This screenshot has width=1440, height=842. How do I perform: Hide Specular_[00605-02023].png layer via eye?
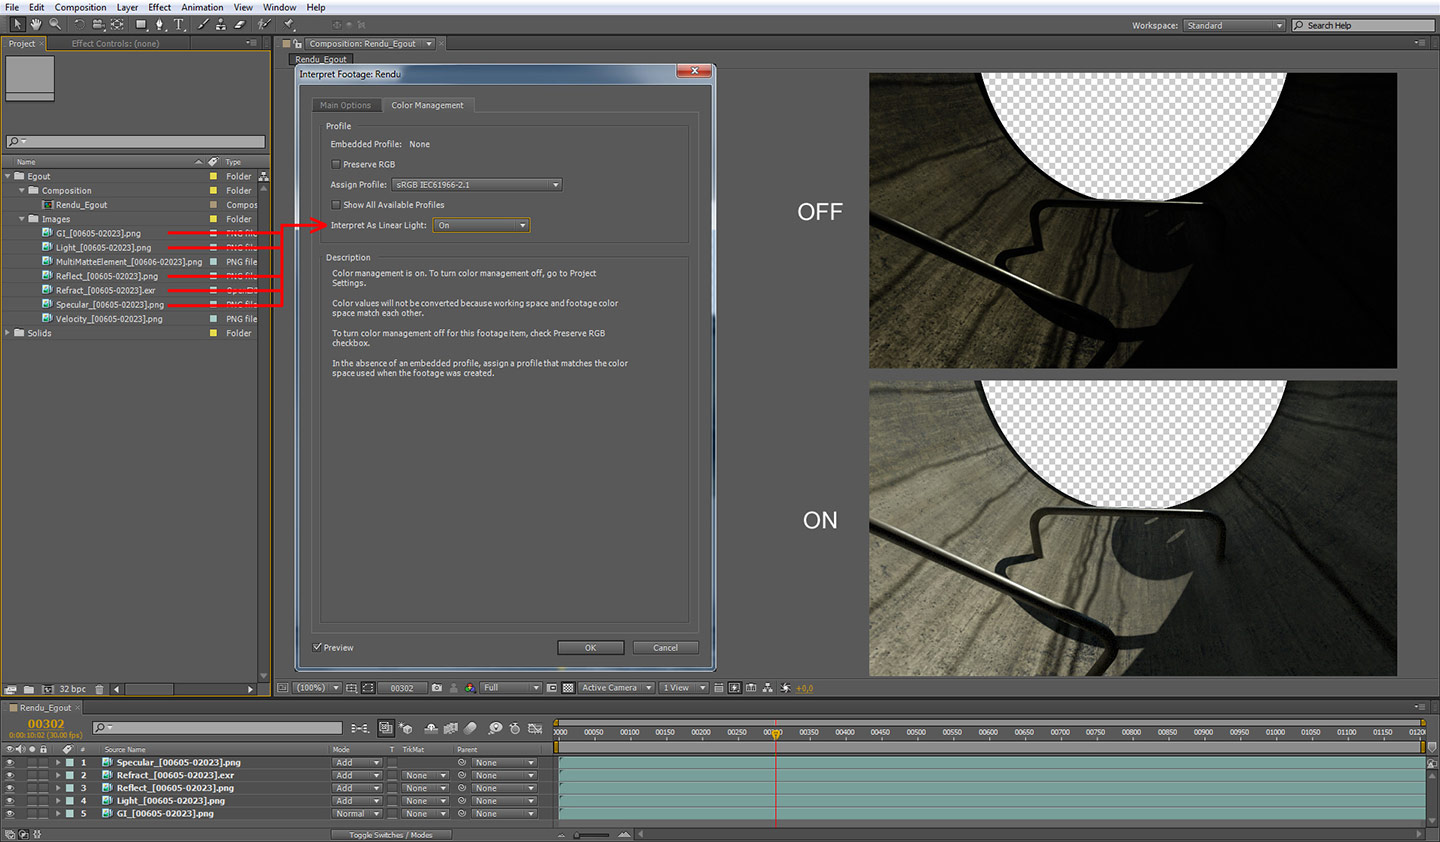[10, 762]
